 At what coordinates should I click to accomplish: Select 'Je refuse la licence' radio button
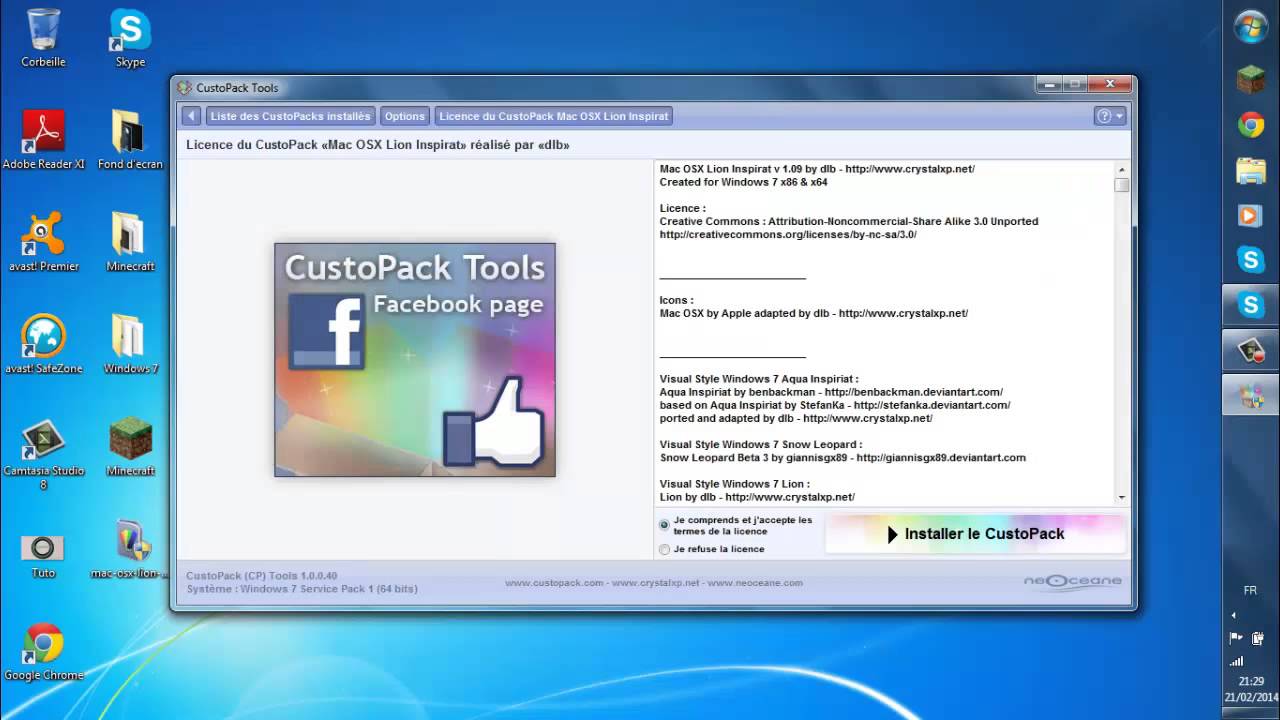tap(664, 549)
